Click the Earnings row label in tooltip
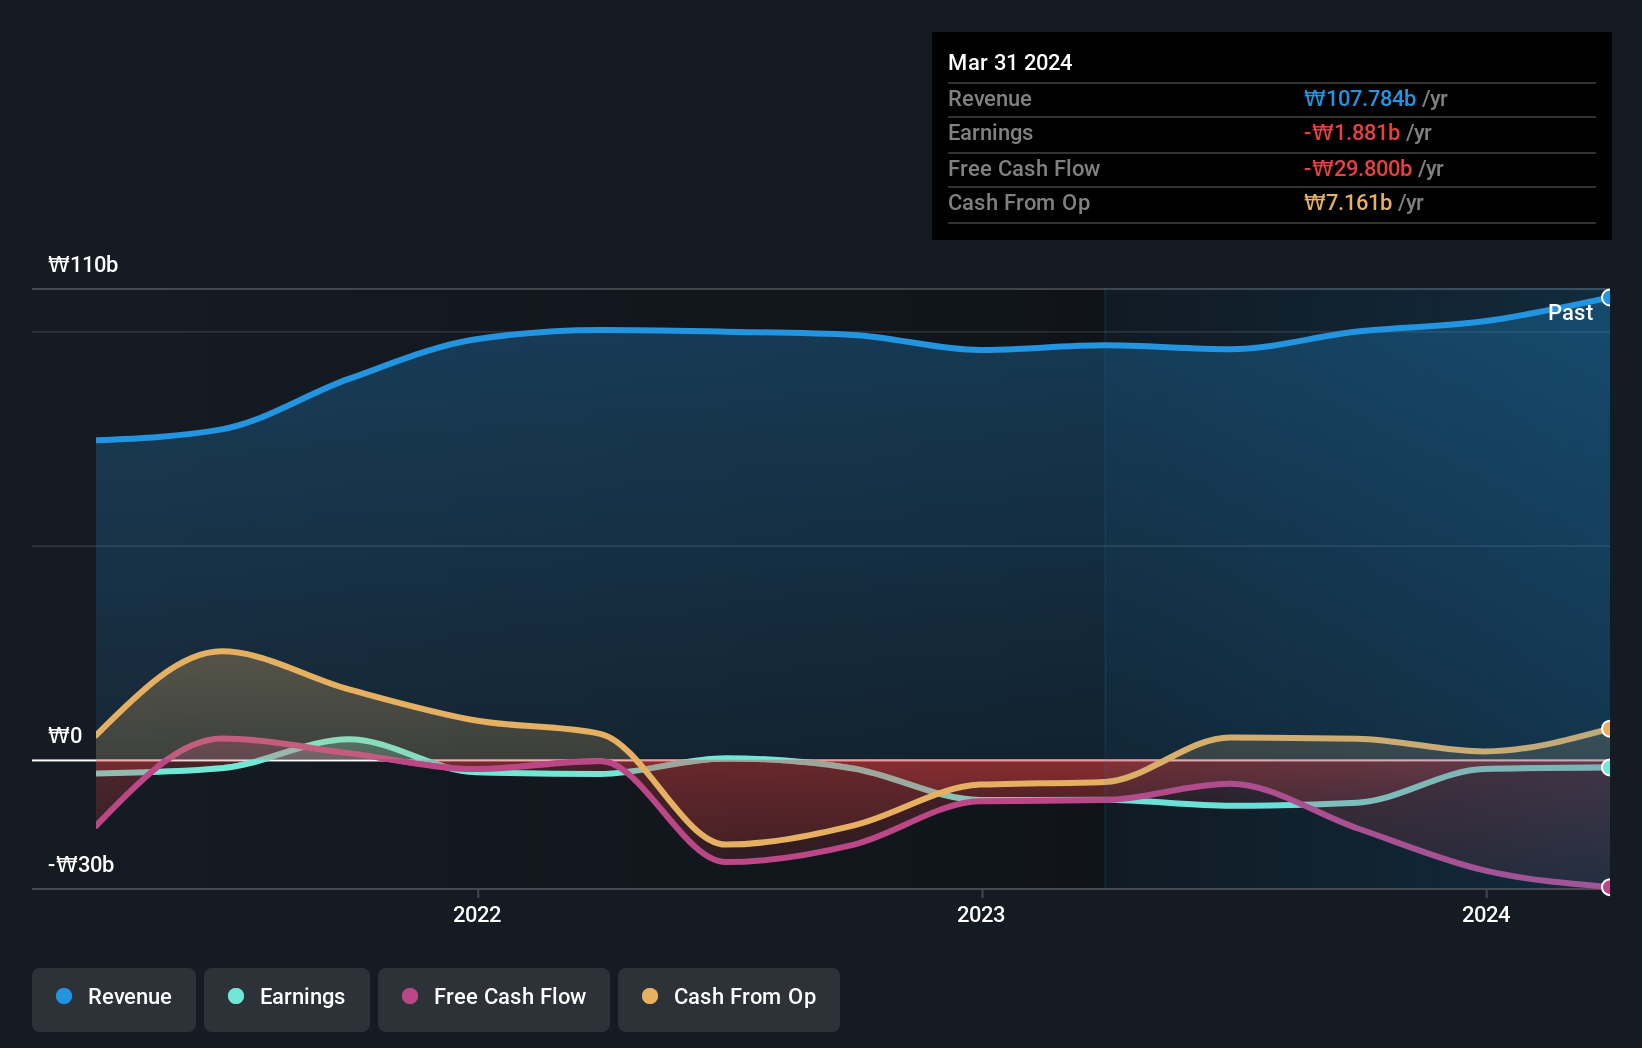Image resolution: width=1642 pixels, height=1048 pixels. [990, 132]
